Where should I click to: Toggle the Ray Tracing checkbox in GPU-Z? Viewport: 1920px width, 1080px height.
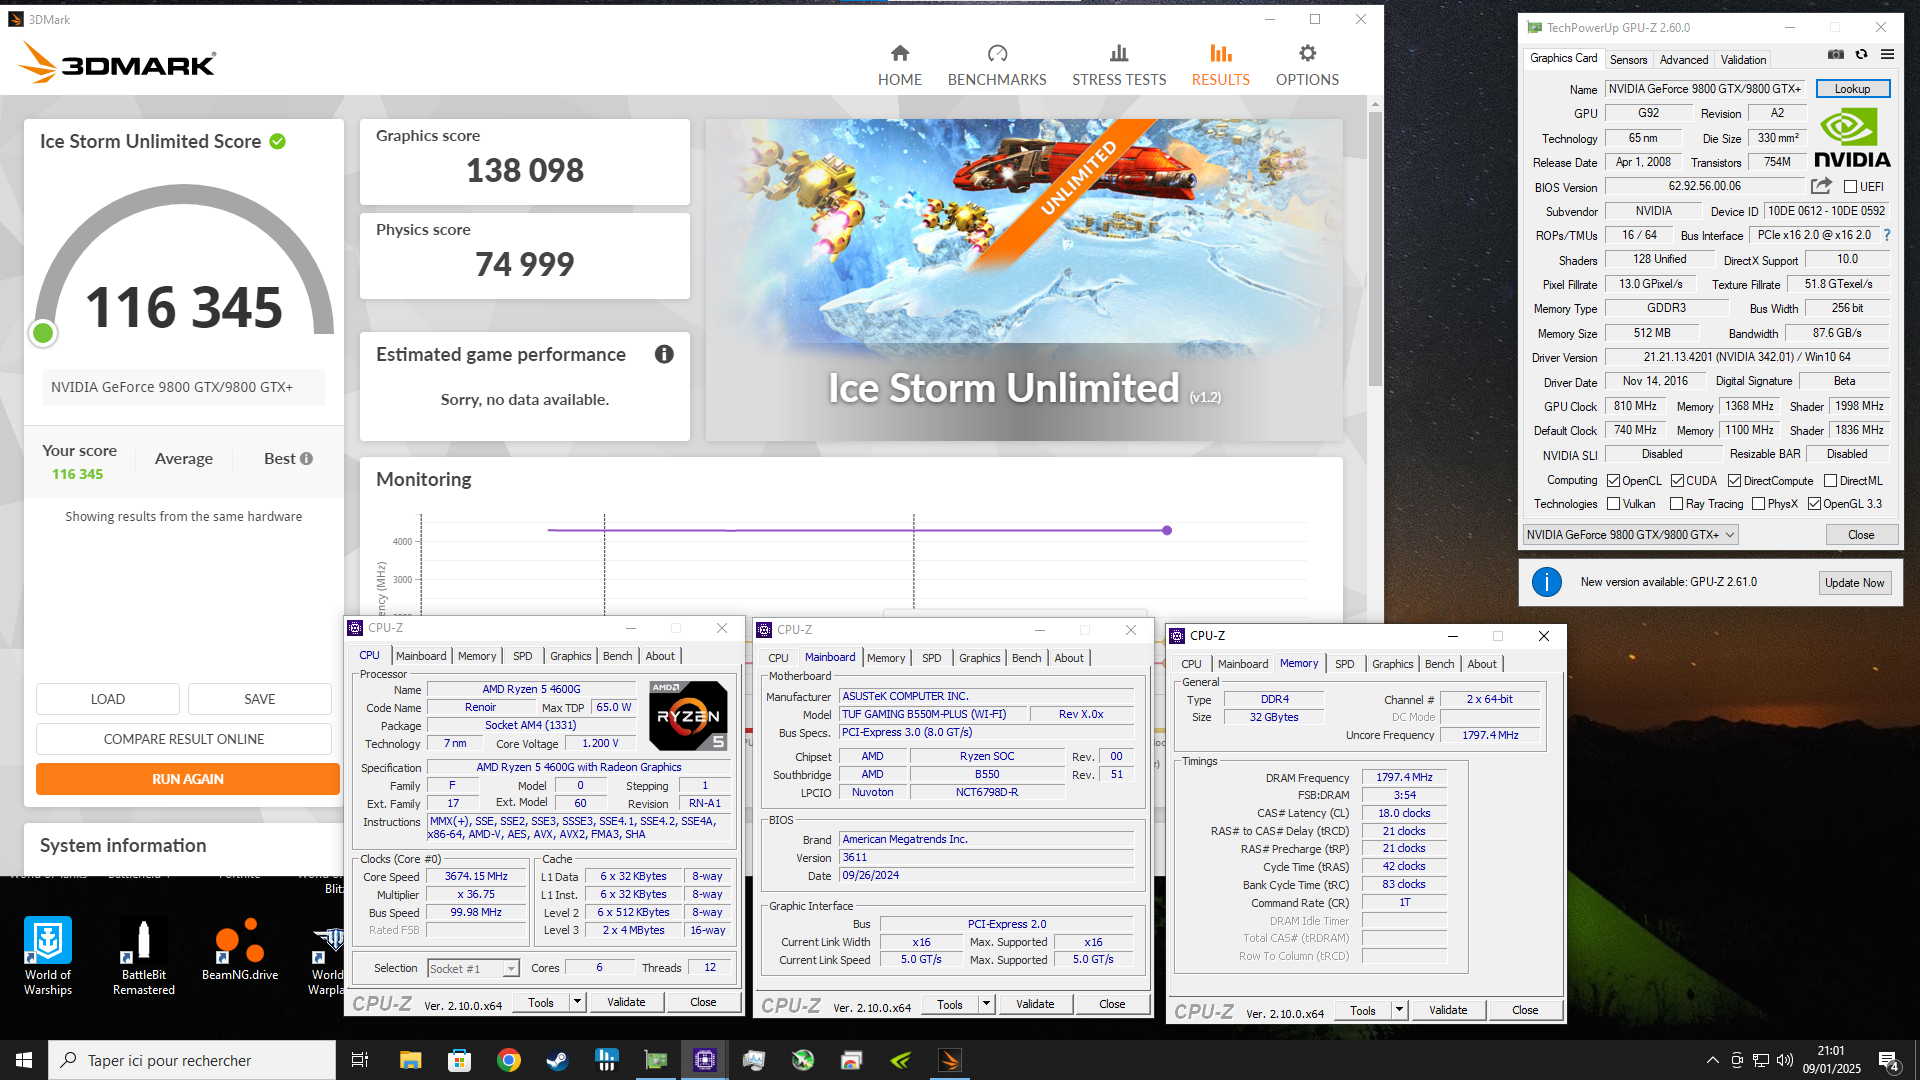pyautogui.click(x=1676, y=504)
